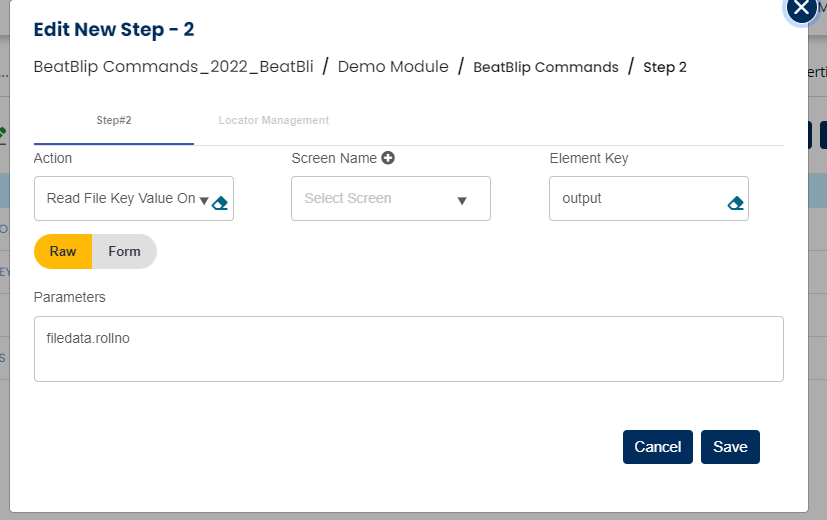The width and height of the screenshot is (827, 520).
Task: Close the Edit New Step dialog
Action: pyautogui.click(x=801, y=8)
